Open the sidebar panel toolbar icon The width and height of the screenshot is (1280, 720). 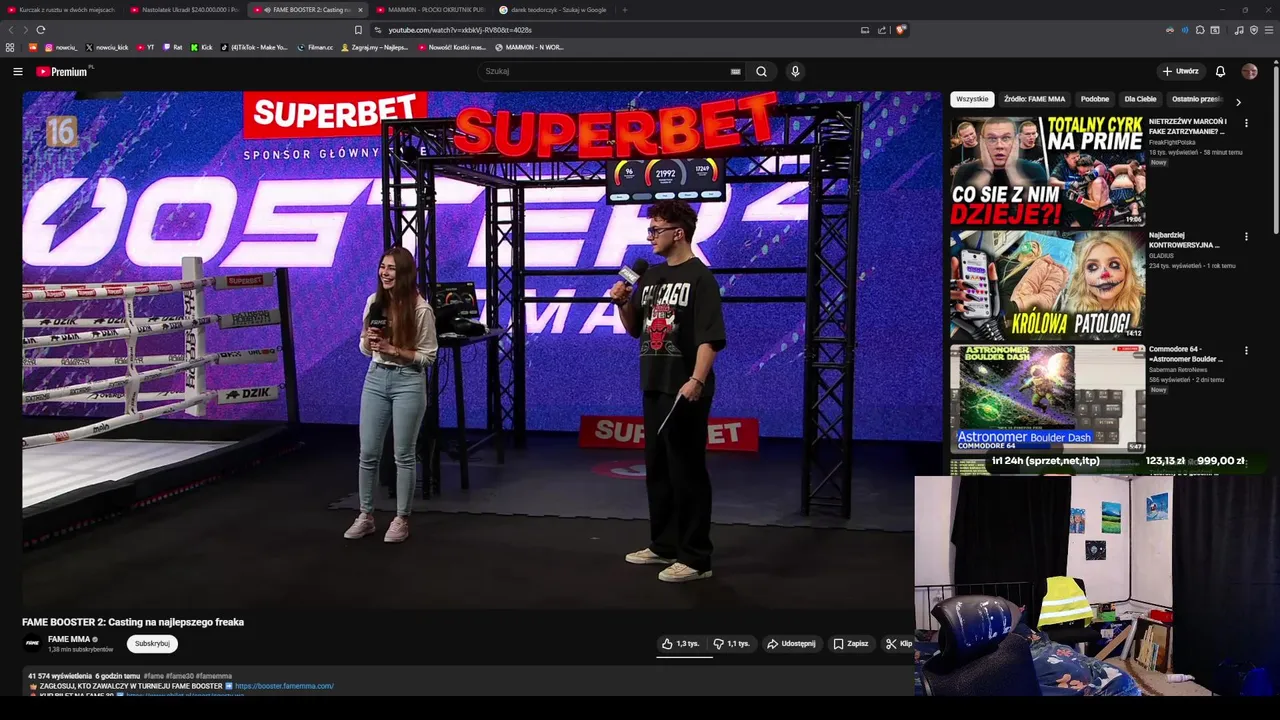click(1215, 30)
